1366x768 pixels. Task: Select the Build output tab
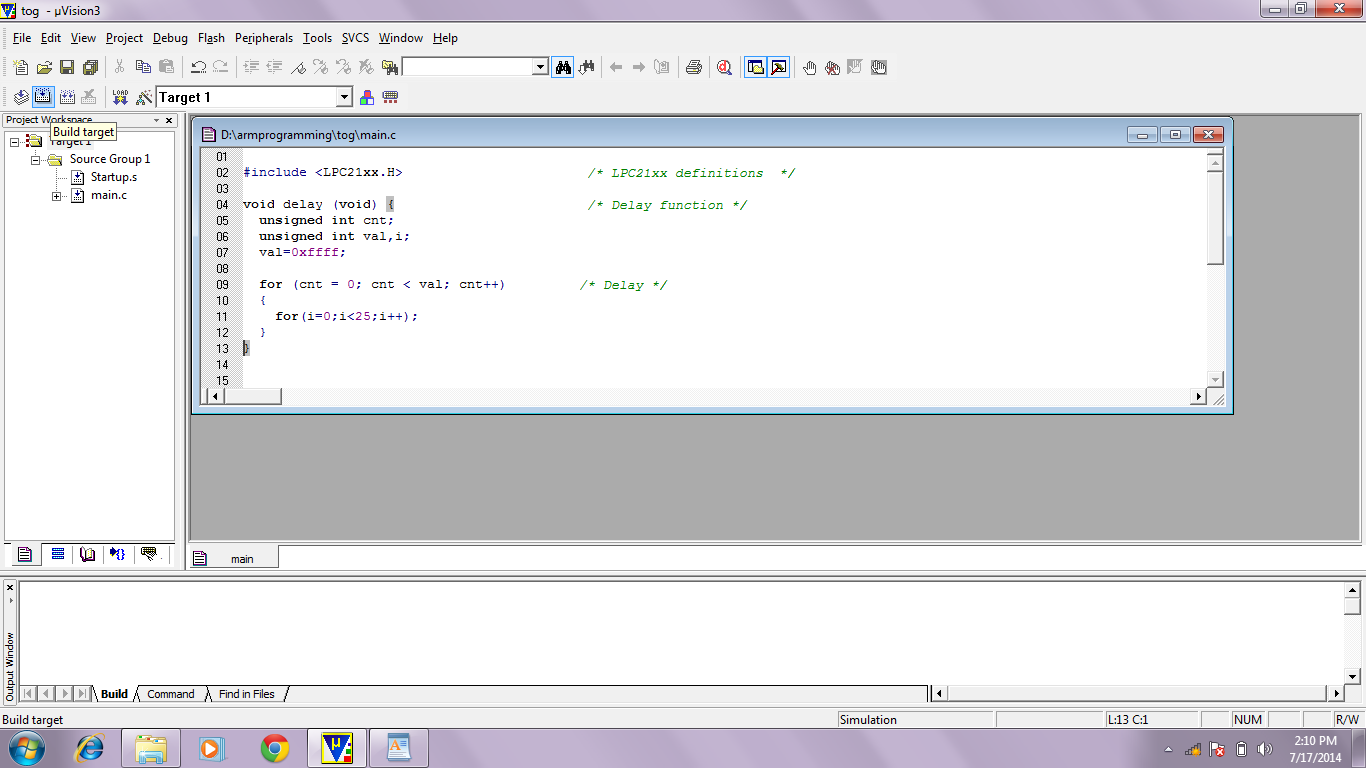click(x=115, y=694)
